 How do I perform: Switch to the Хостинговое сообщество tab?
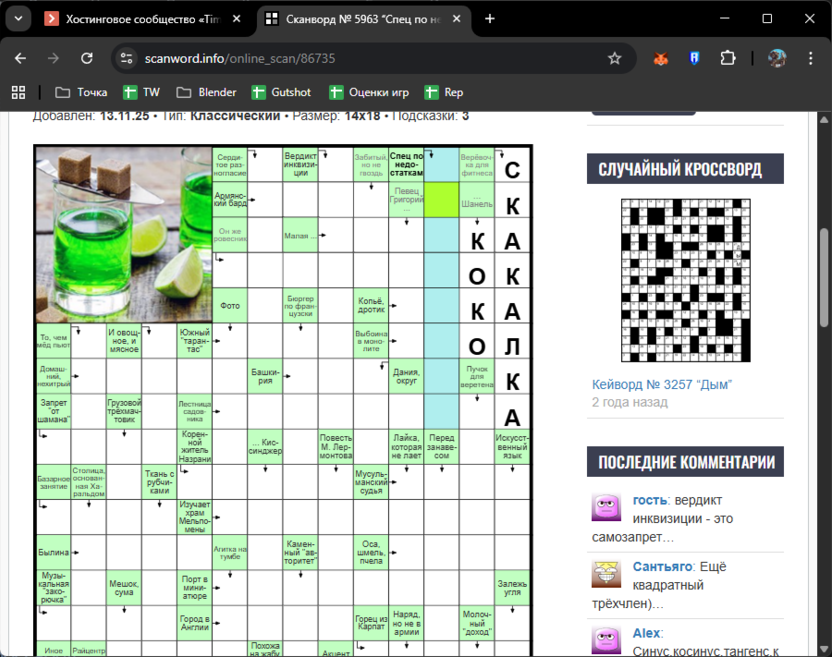142,19
